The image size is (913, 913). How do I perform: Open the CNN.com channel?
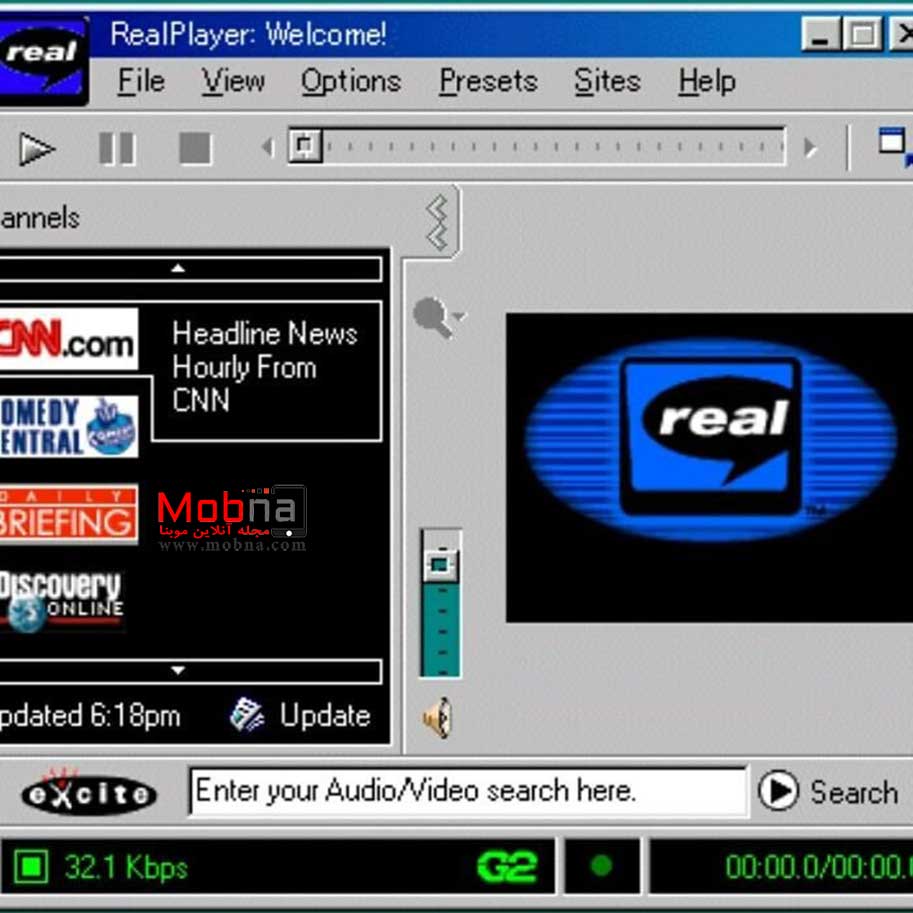point(68,340)
